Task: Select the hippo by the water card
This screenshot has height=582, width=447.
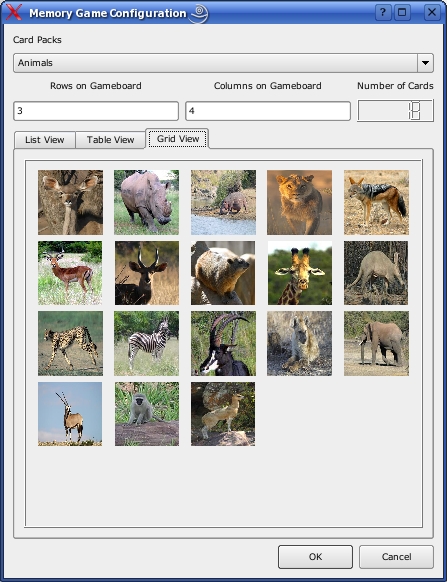Action: (x=223, y=202)
